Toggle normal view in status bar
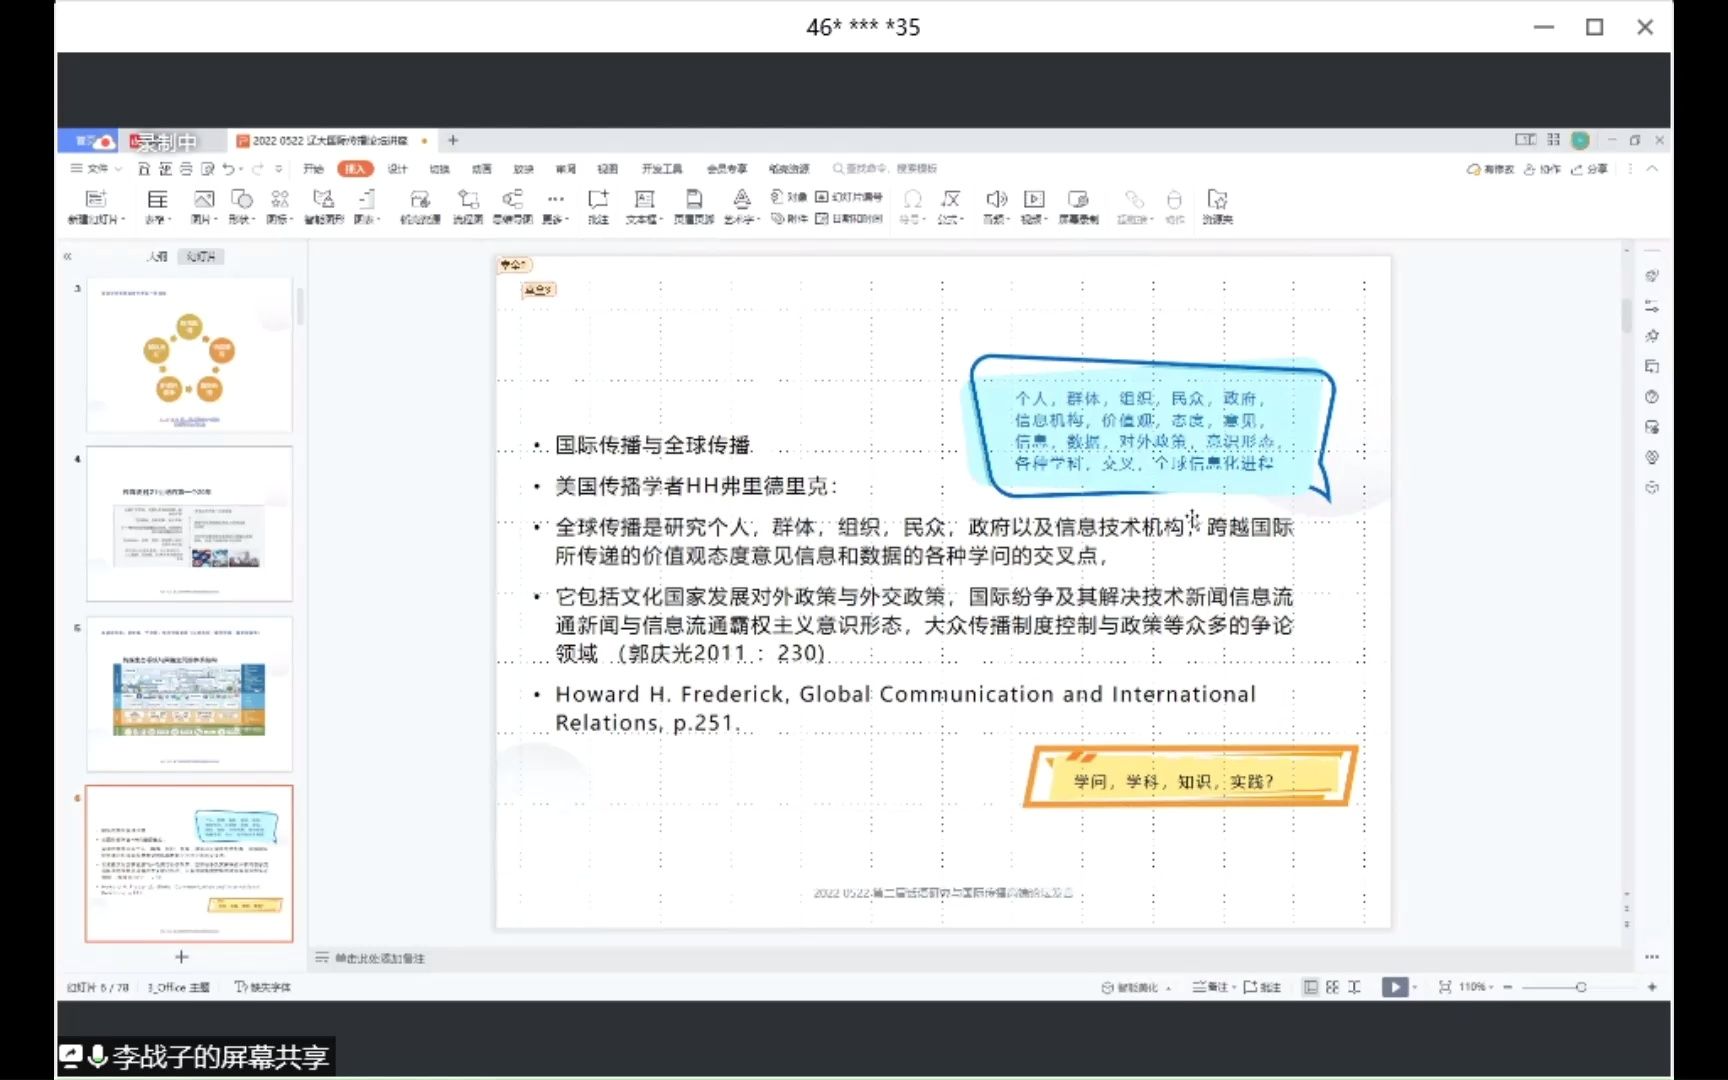Viewport: 1728px width, 1080px height. 1310,987
